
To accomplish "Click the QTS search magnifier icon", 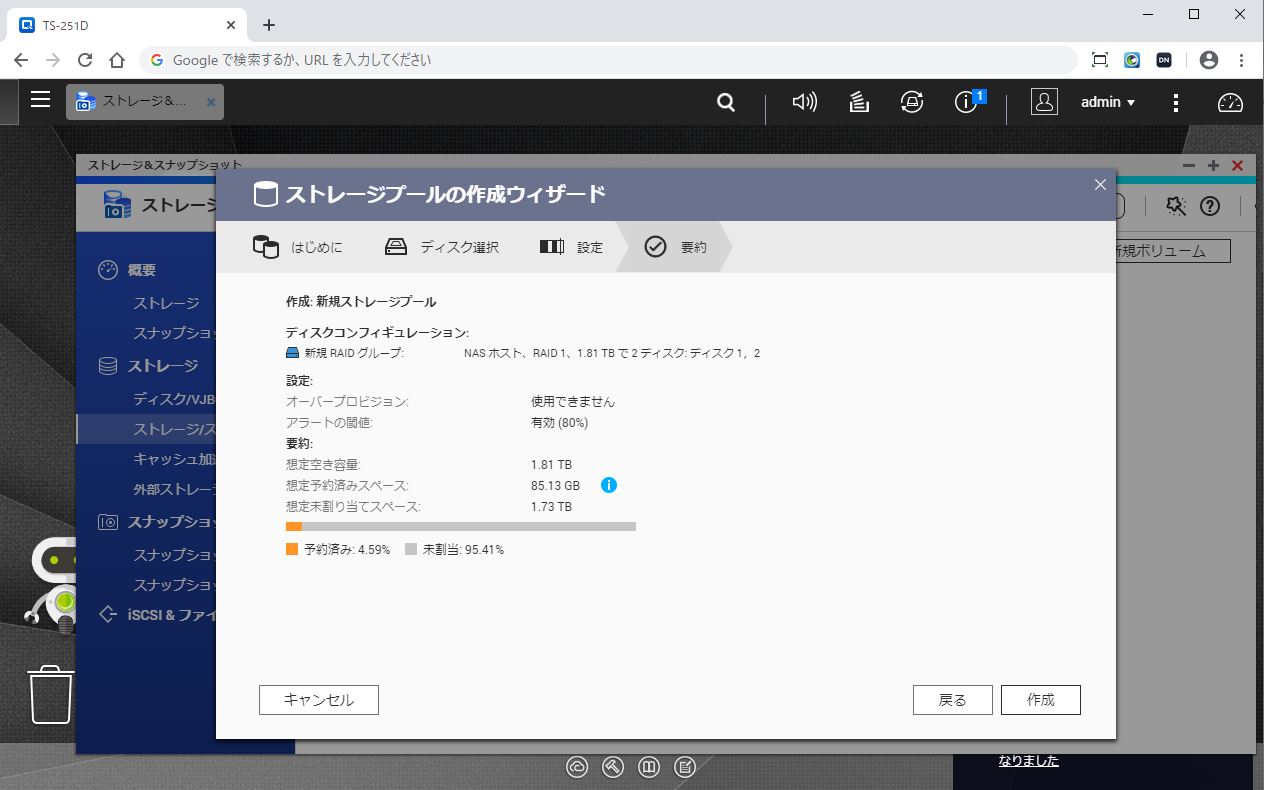I will [726, 102].
